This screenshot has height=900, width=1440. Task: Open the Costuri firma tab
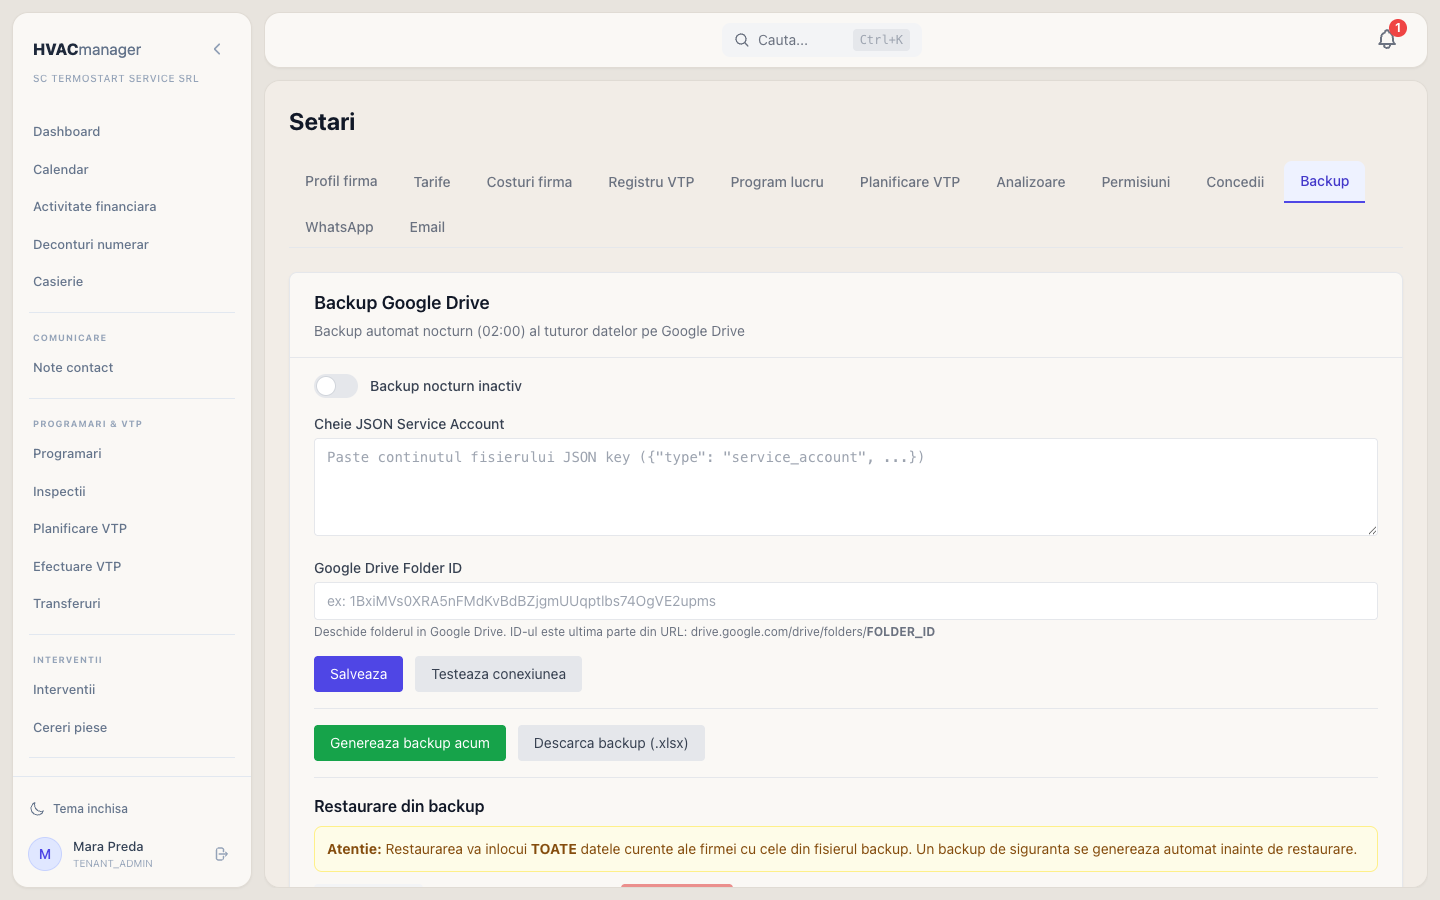[529, 182]
